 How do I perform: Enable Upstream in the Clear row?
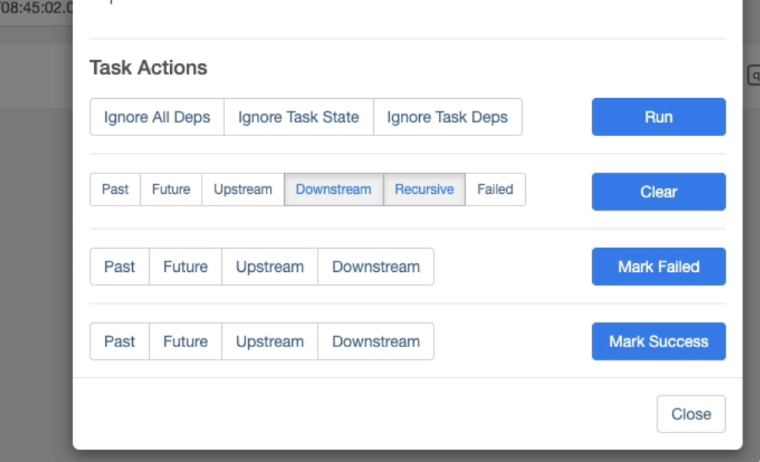click(x=243, y=189)
